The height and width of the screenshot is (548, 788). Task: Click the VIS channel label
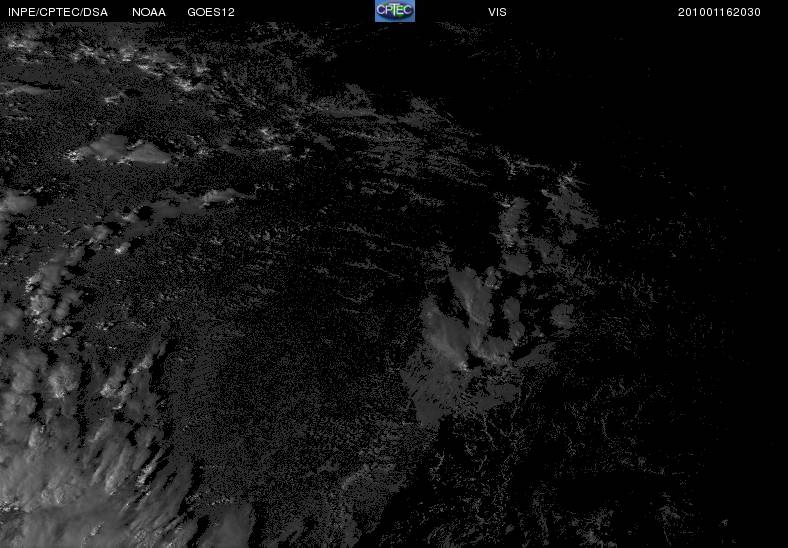tap(497, 12)
